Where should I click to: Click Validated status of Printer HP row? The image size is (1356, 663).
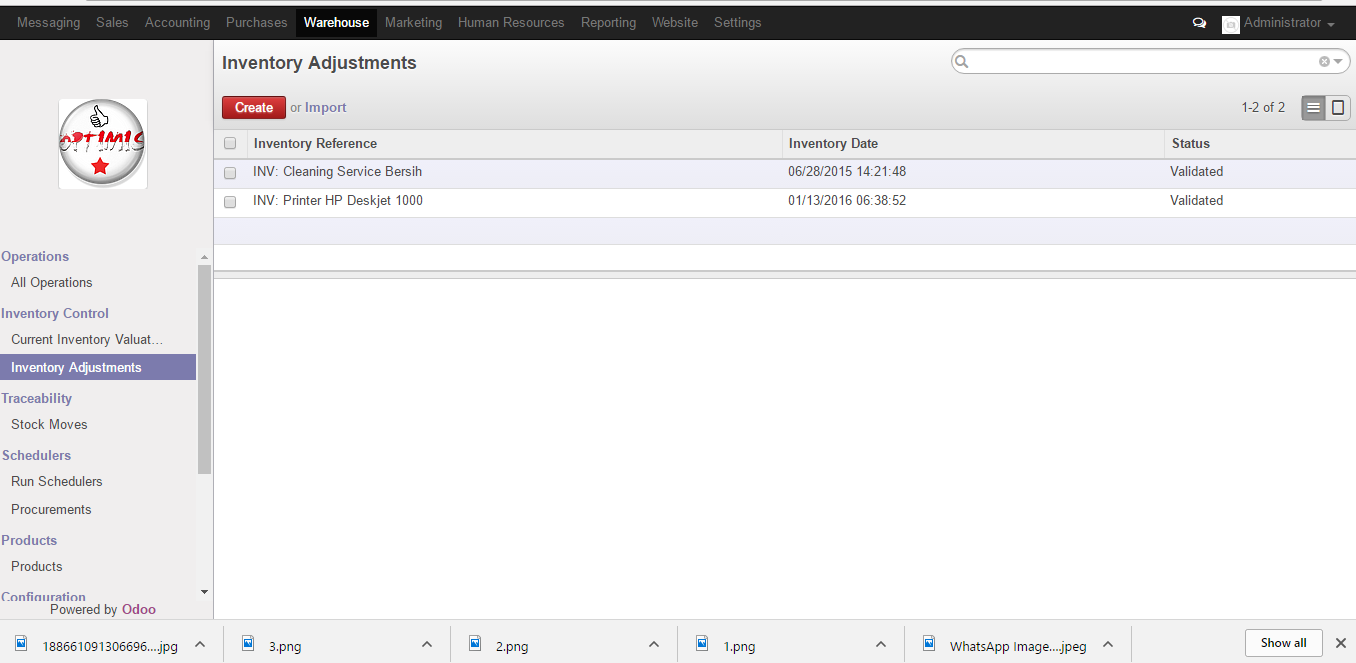point(1197,201)
